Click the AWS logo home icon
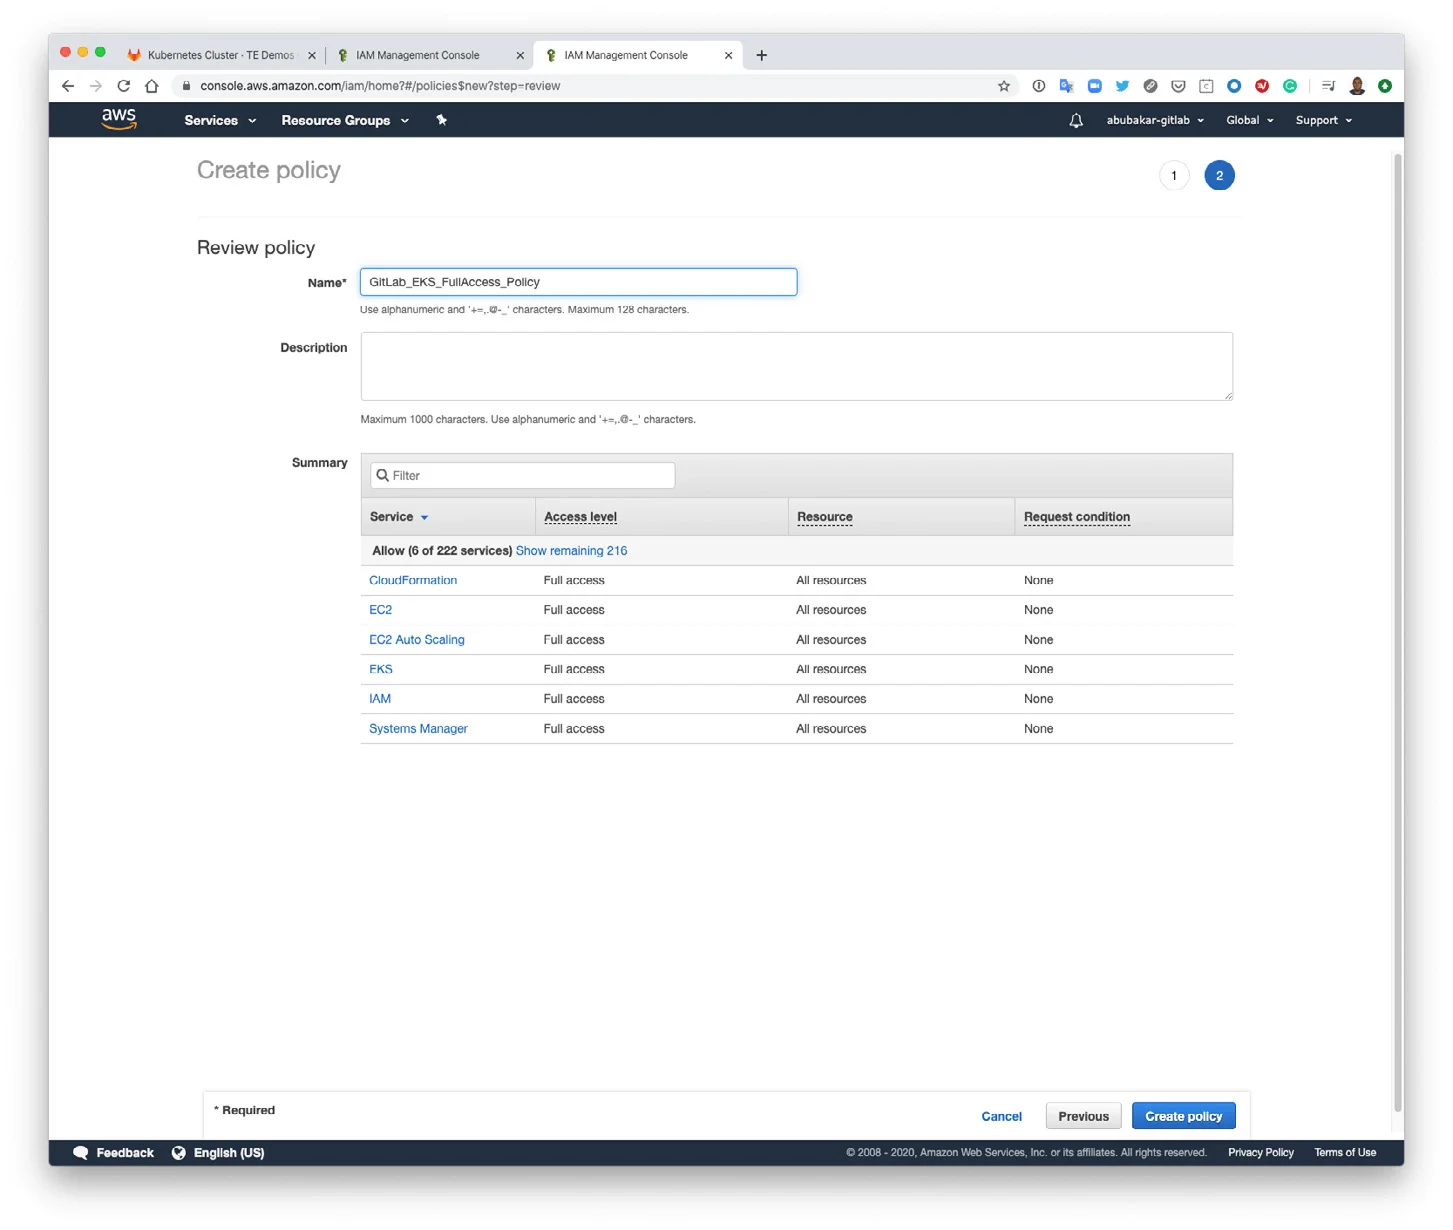This screenshot has width=1453, height=1230. tap(118, 119)
